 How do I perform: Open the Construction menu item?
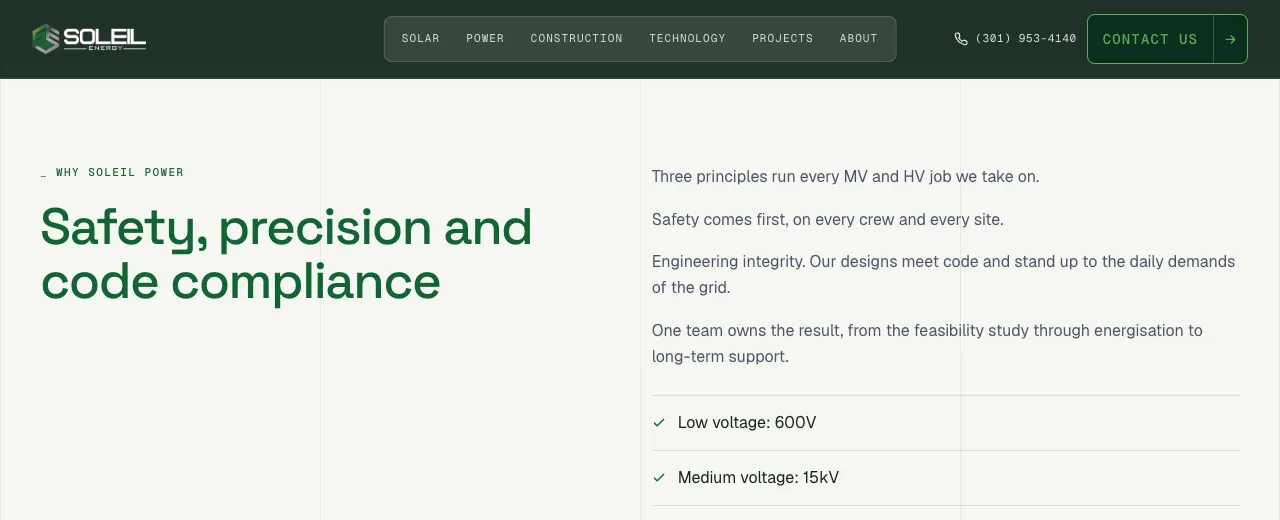click(x=577, y=39)
